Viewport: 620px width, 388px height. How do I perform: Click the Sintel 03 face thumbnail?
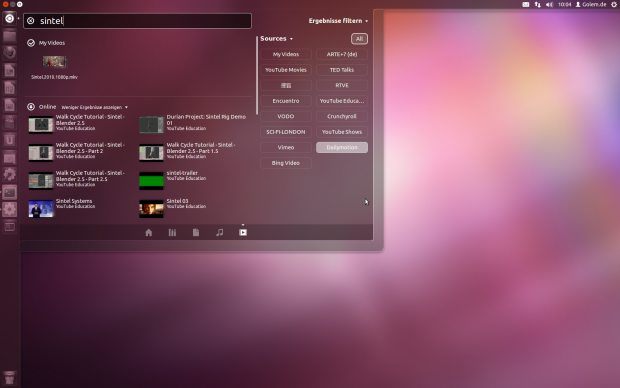(x=151, y=209)
